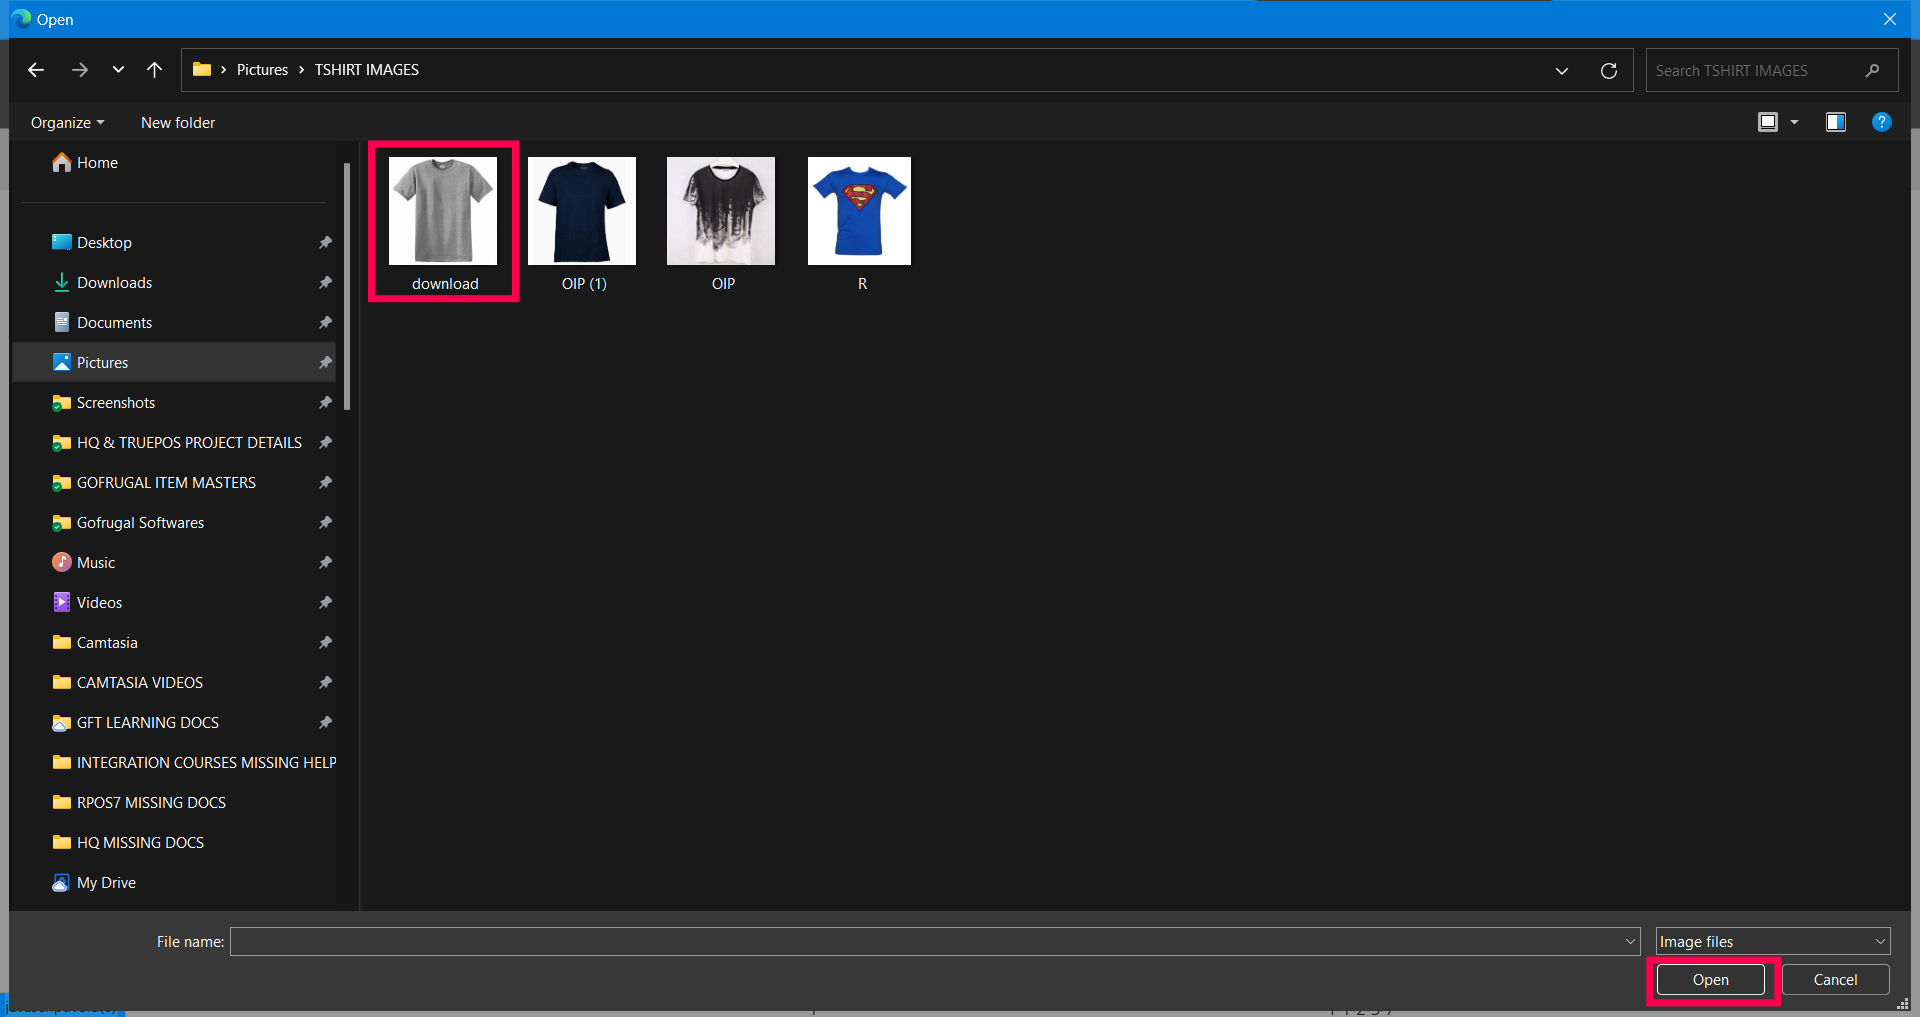
Task: Click the File name input field
Action: [x=935, y=942]
